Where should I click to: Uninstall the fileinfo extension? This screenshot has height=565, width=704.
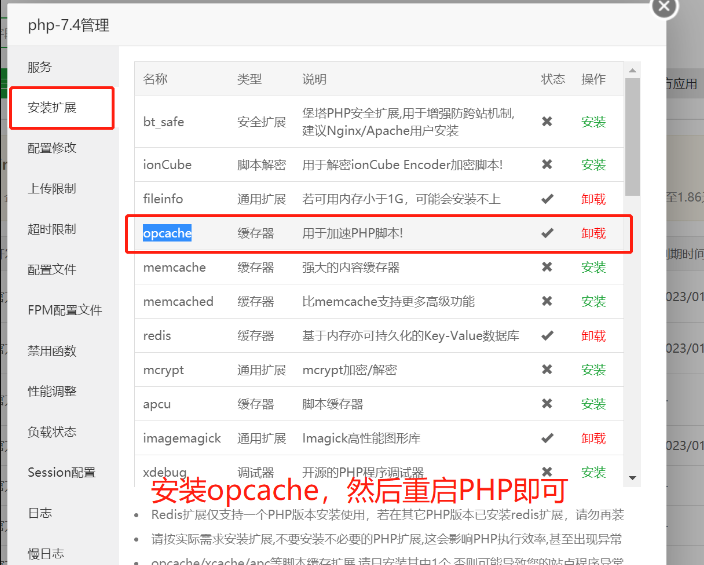tap(594, 199)
